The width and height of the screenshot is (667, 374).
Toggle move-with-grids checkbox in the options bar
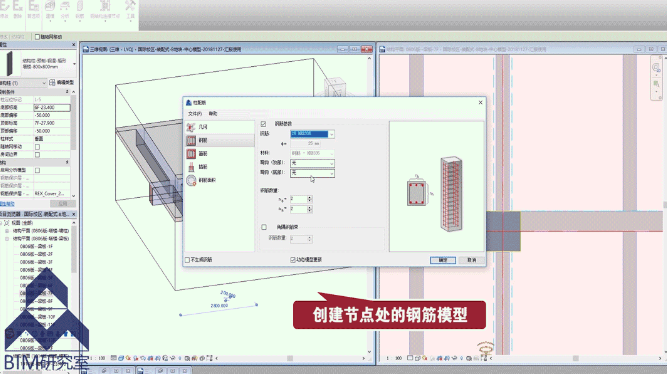pyautogui.click(x=37, y=37)
